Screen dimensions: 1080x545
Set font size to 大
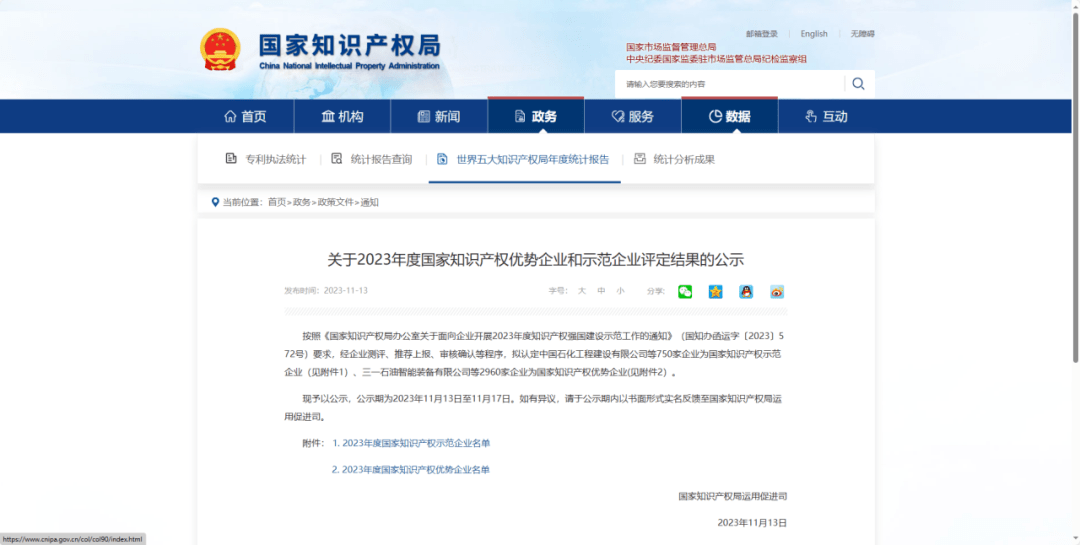pos(581,291)
